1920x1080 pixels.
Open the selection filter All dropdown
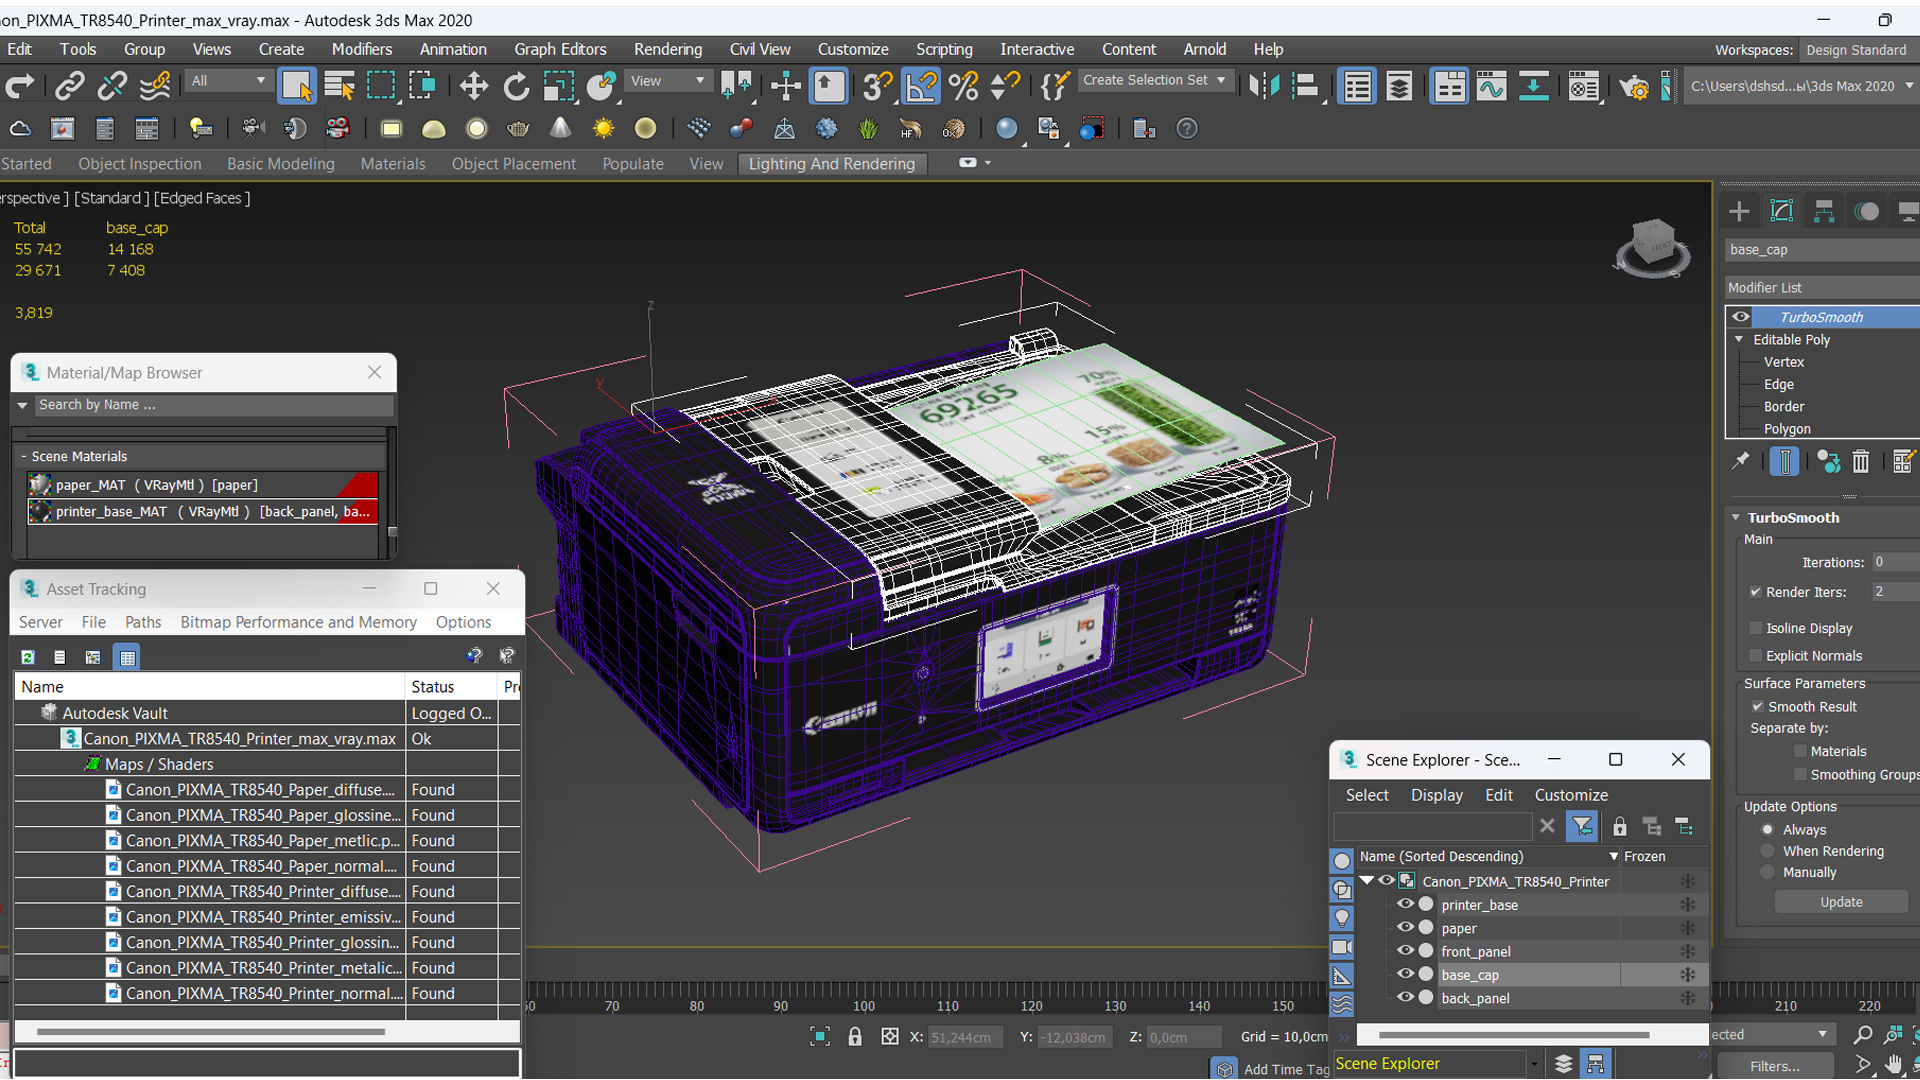pyautogui.click(x=228, y=81)
